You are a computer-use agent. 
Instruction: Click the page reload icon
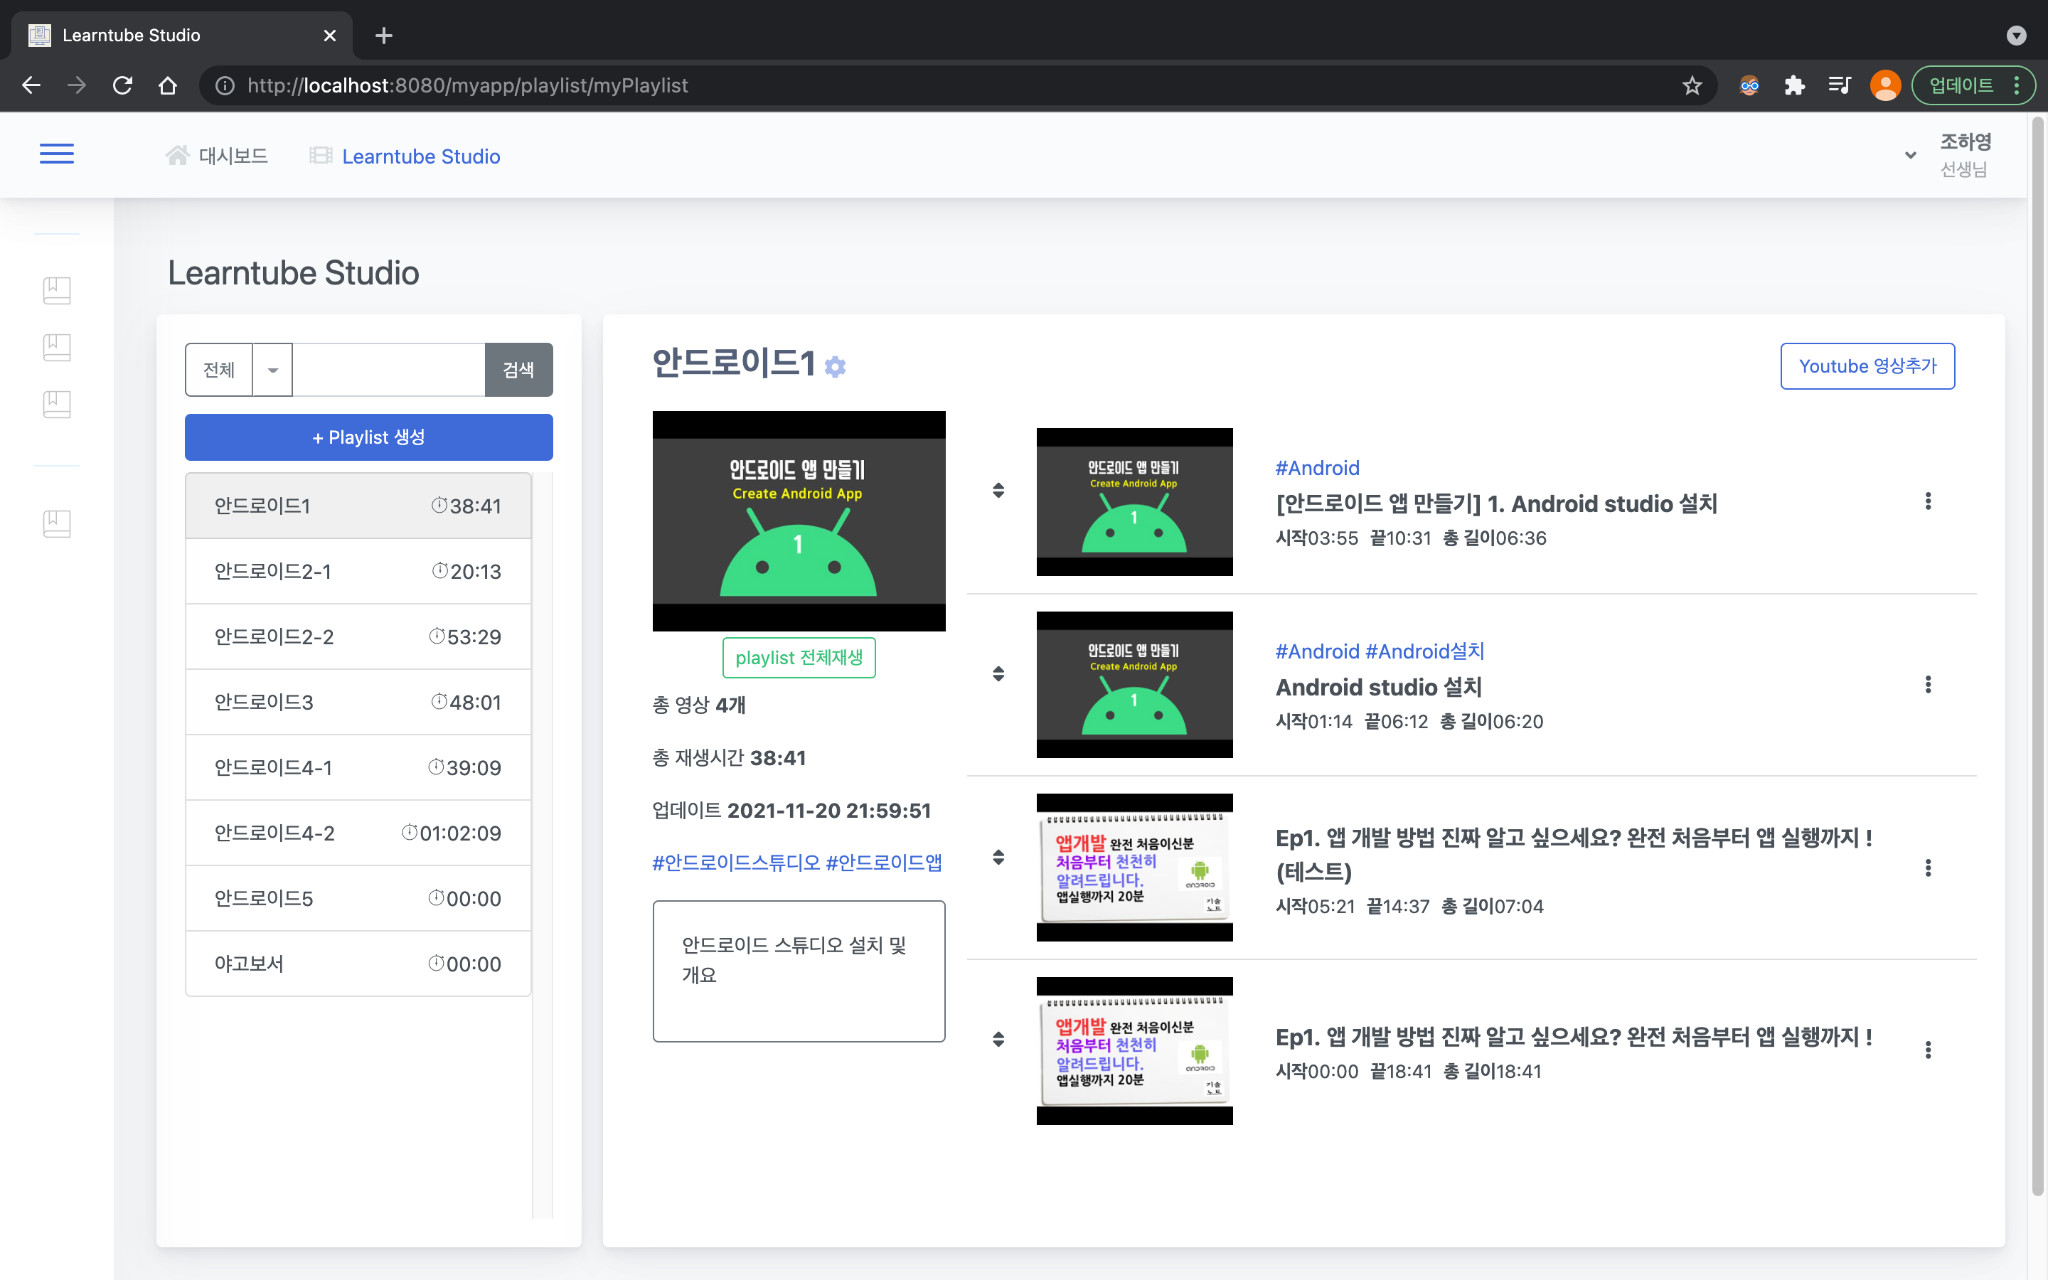coord(122,85)
